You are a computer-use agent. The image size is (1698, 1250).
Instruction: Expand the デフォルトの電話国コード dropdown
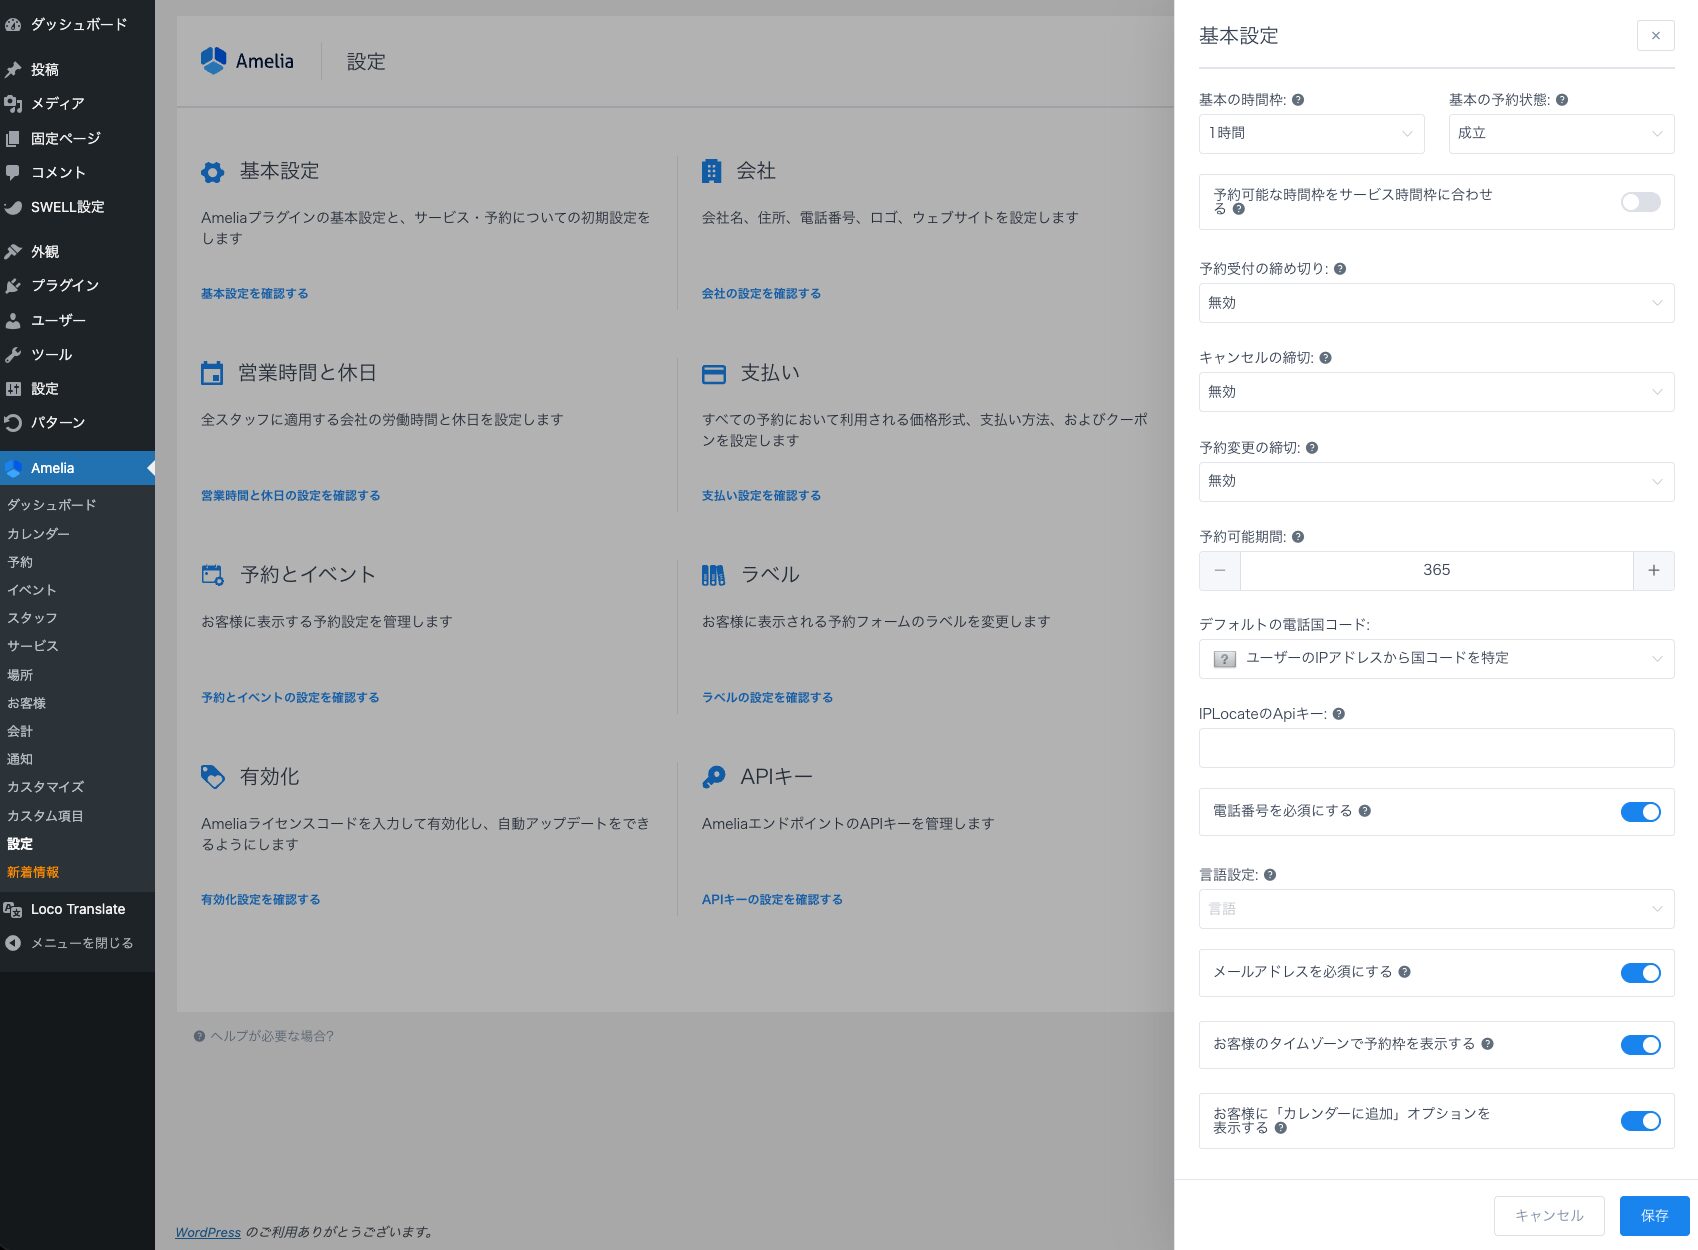pyautogui.click(x=1436, y=659)
